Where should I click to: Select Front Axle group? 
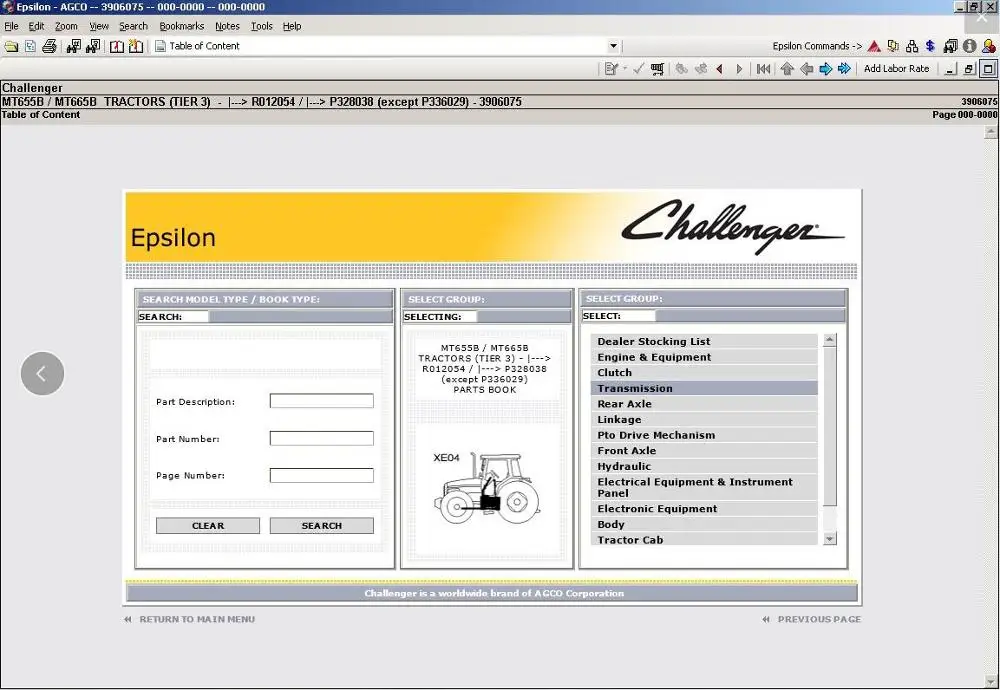pyautogui.click(x=704, y=450)
